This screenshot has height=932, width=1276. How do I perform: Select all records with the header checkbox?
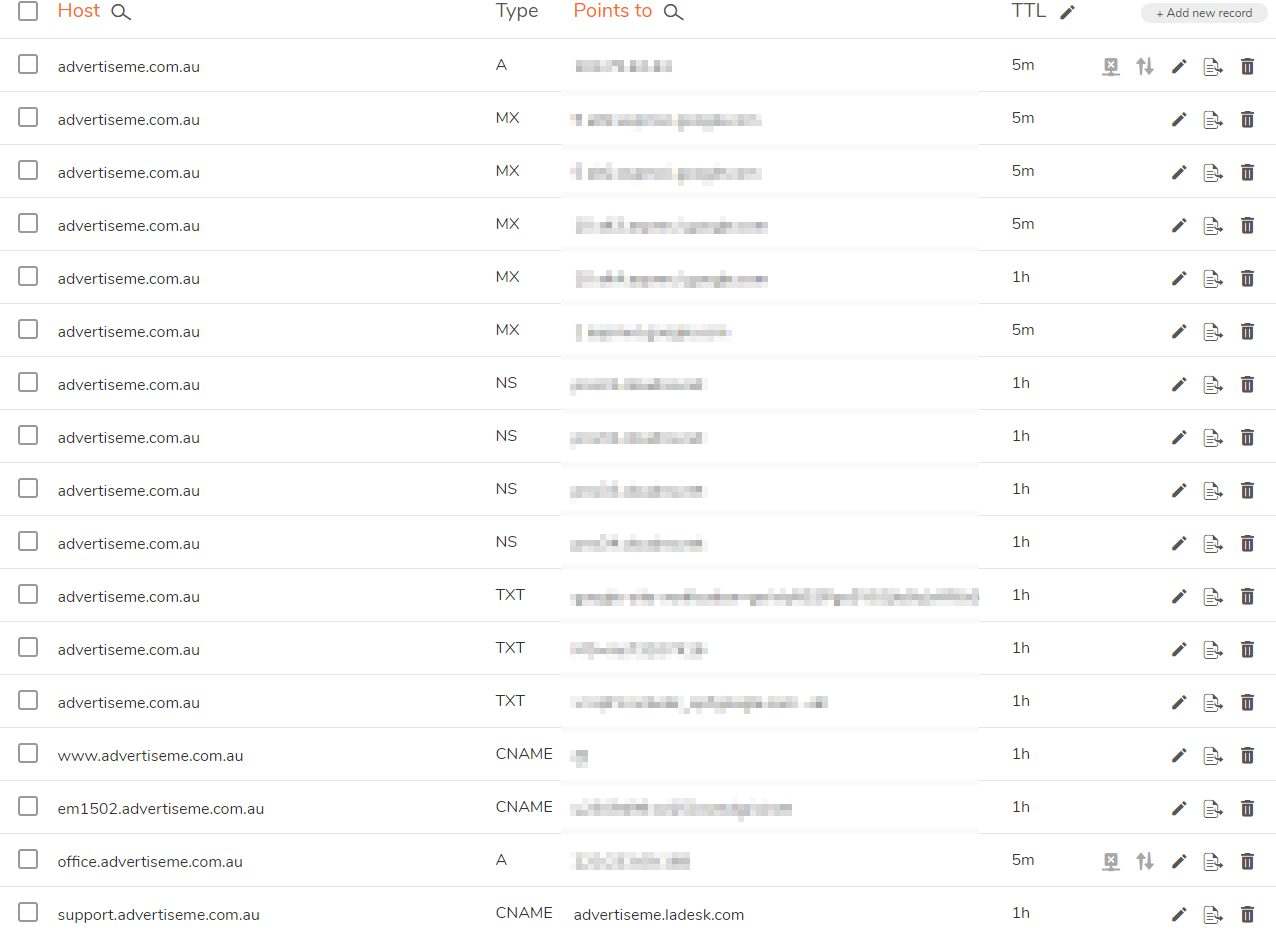pos(27,12)
